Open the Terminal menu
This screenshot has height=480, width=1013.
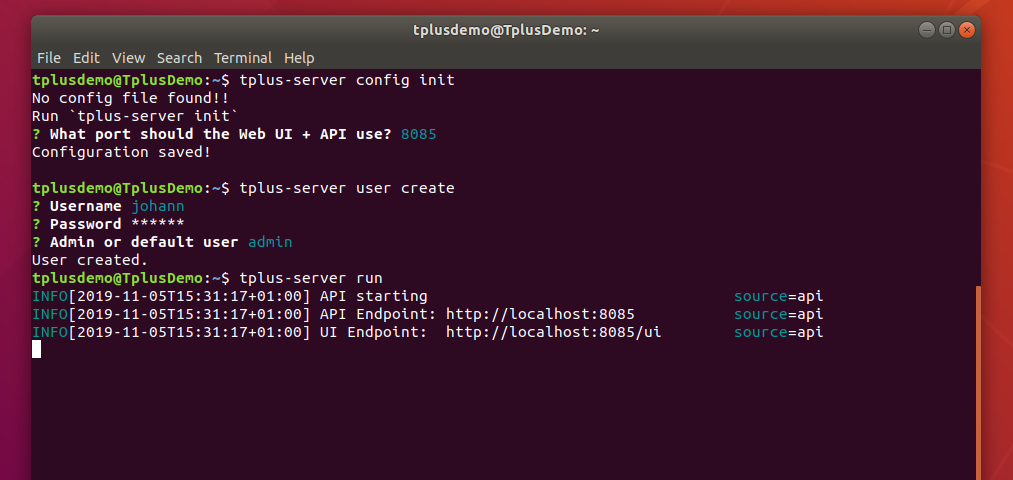pos(243,57)
